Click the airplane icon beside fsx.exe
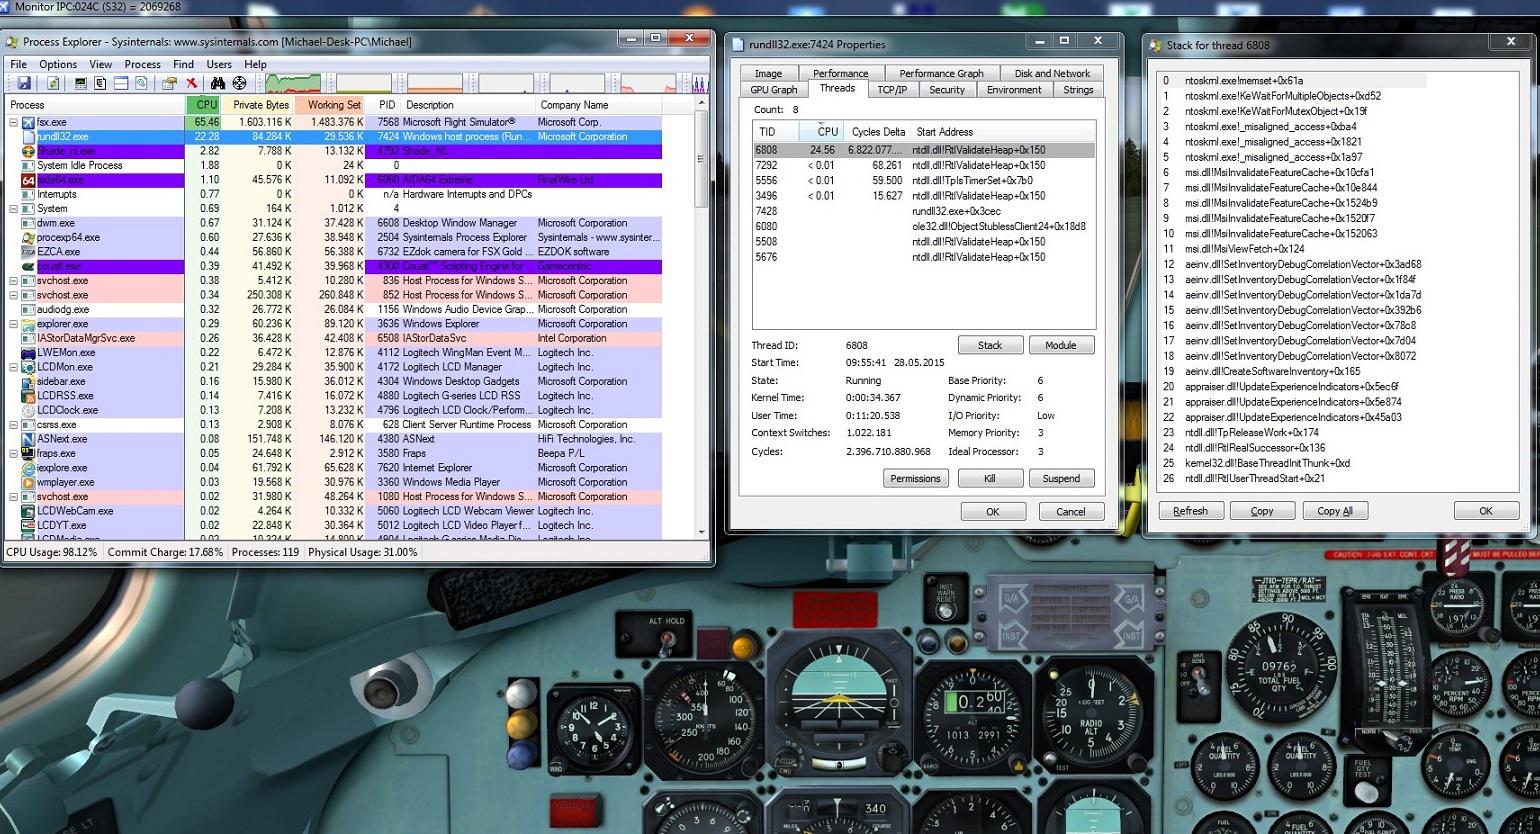1540x834 pixels. (28, 122)
